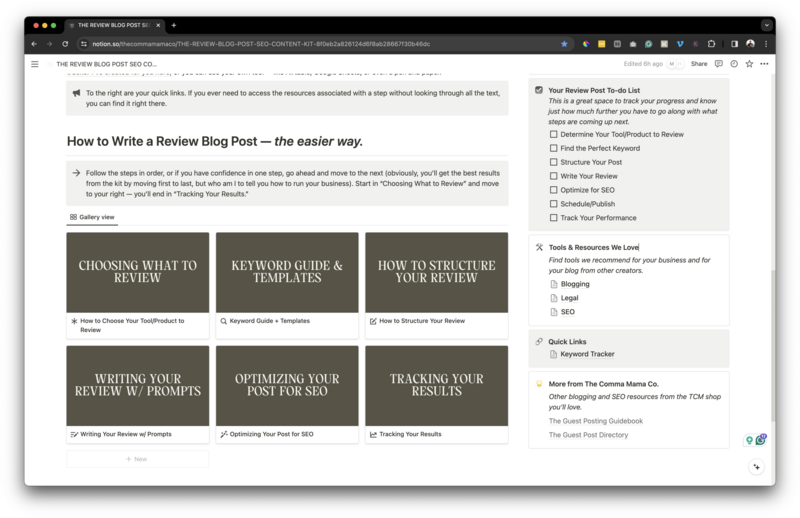The image size is (800, 518).
Task: Click the page breadcrumb THE REVIEW BLOG POST SEO CO...
Action: [106, 64]
